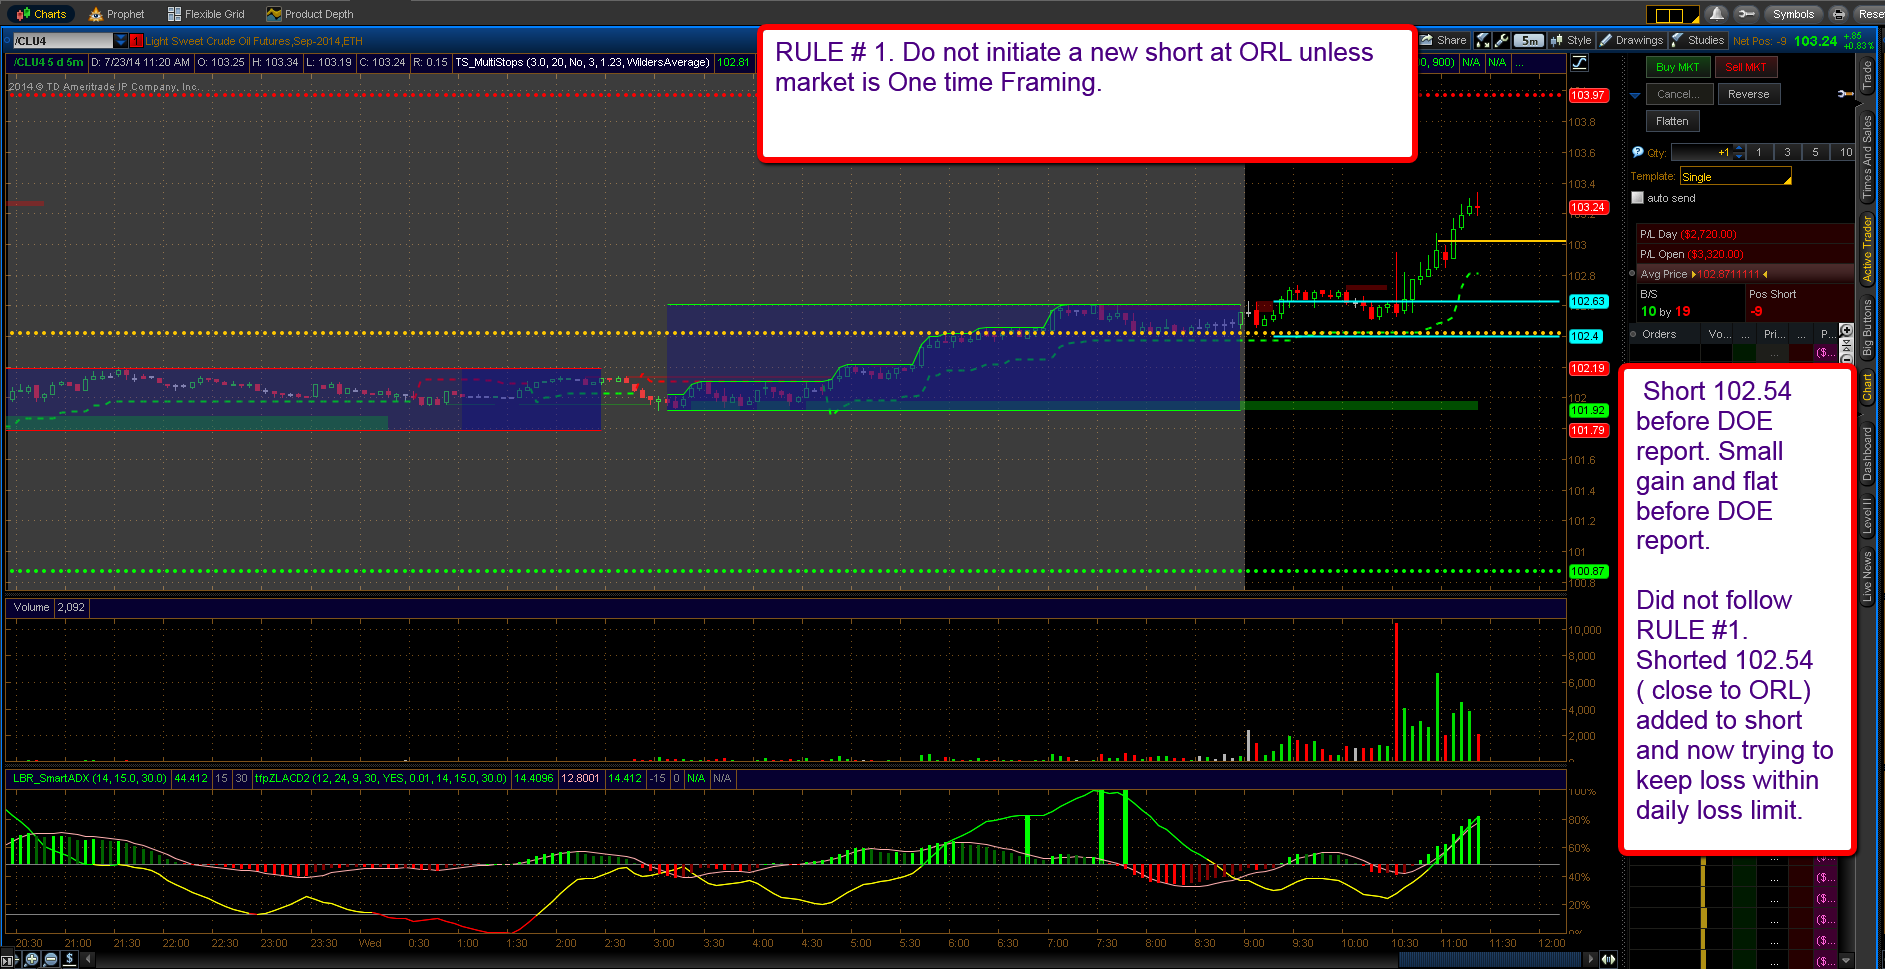Open the chart grid layout selector
The width and height of the screenshot is (1885, 969).
(1672, 15)
